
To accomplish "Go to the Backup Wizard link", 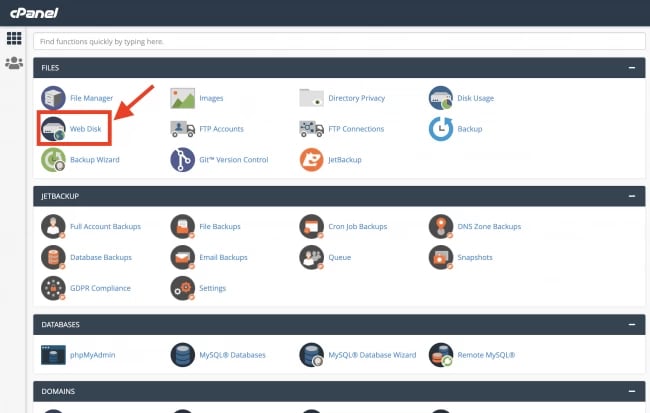I will coord(95,160).
